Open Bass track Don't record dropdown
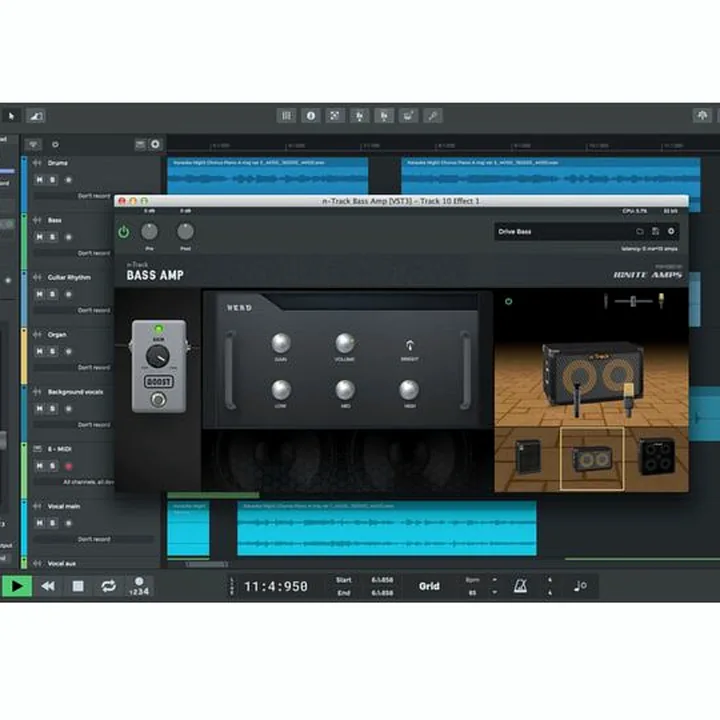This screenshot has width=720, height=720. pyautogui.click(x=73, y=253)
